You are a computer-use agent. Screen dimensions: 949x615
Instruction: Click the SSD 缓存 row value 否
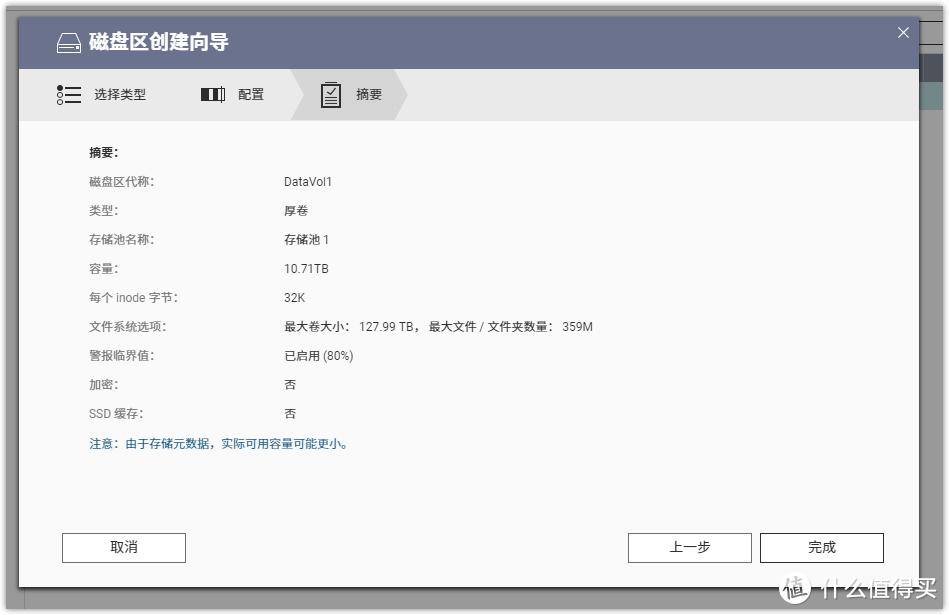(x=290, y=413)
